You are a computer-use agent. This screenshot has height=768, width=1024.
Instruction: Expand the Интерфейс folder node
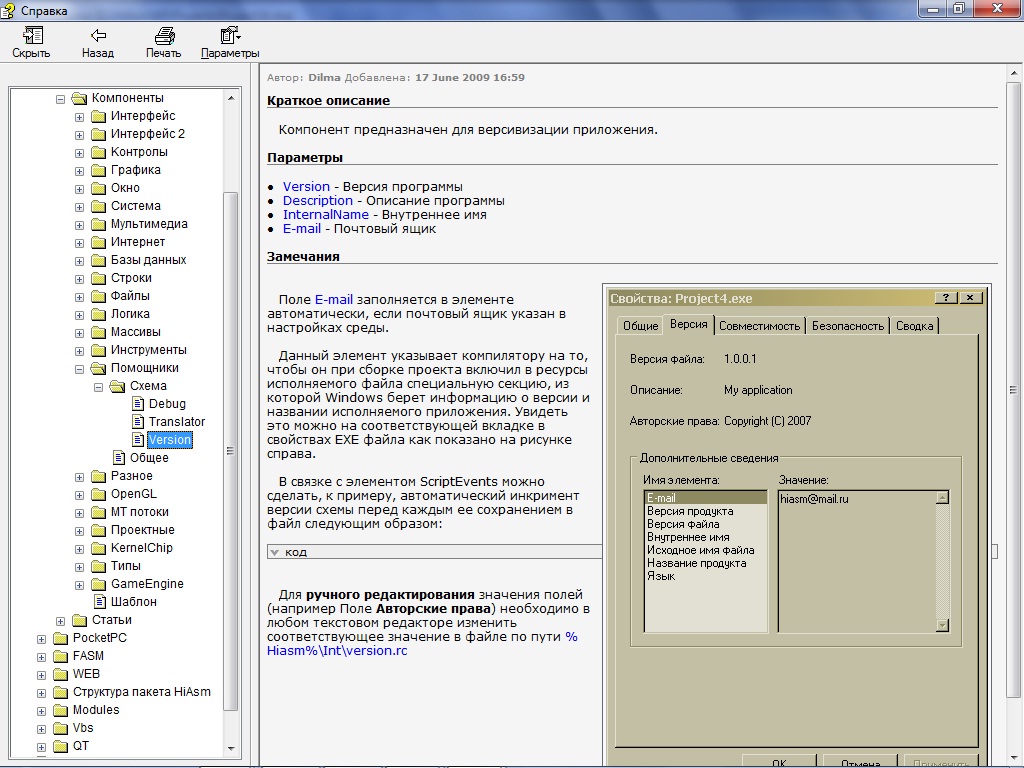point(79,116)
